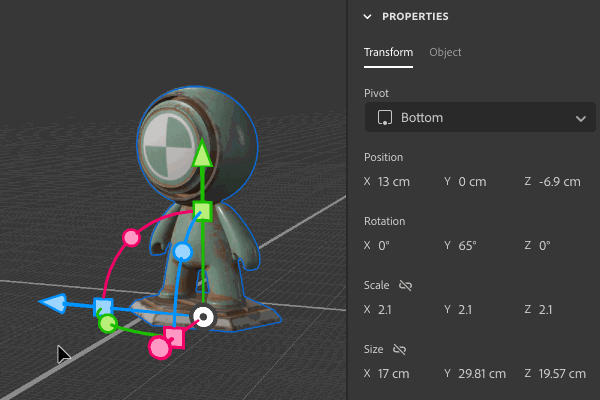Open the Pivot Bottom dropdown
Screen dimensions: 600x400
[x=480, y=118]
